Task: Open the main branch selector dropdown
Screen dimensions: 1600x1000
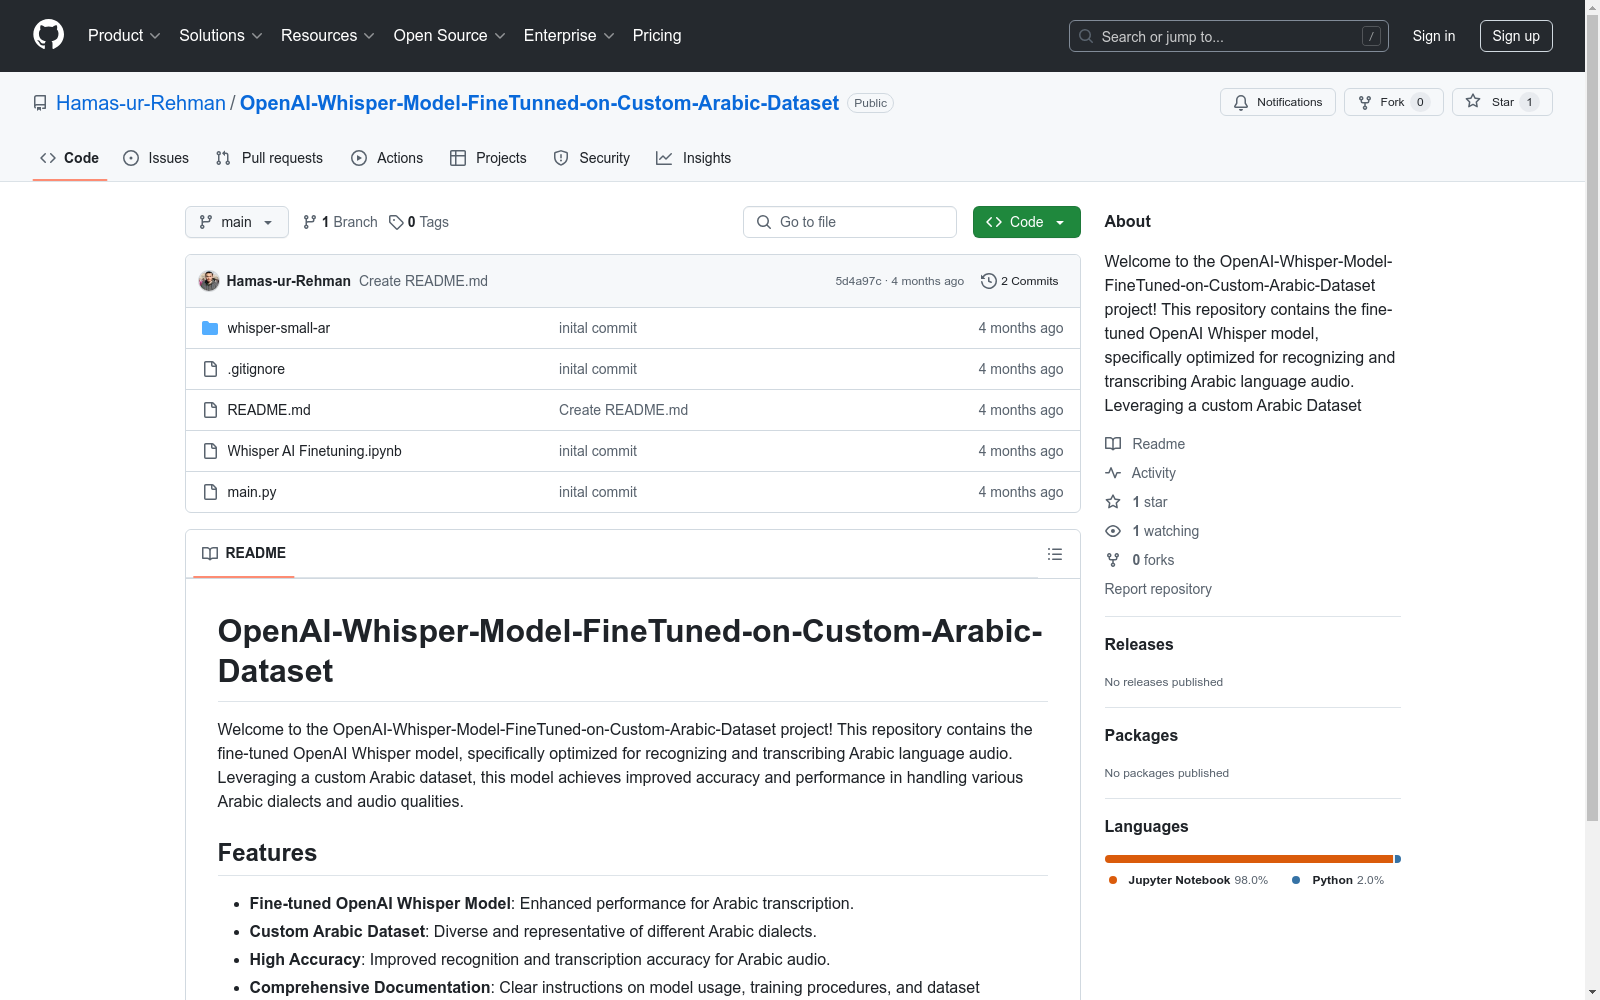Action: (x=237, y=222)
